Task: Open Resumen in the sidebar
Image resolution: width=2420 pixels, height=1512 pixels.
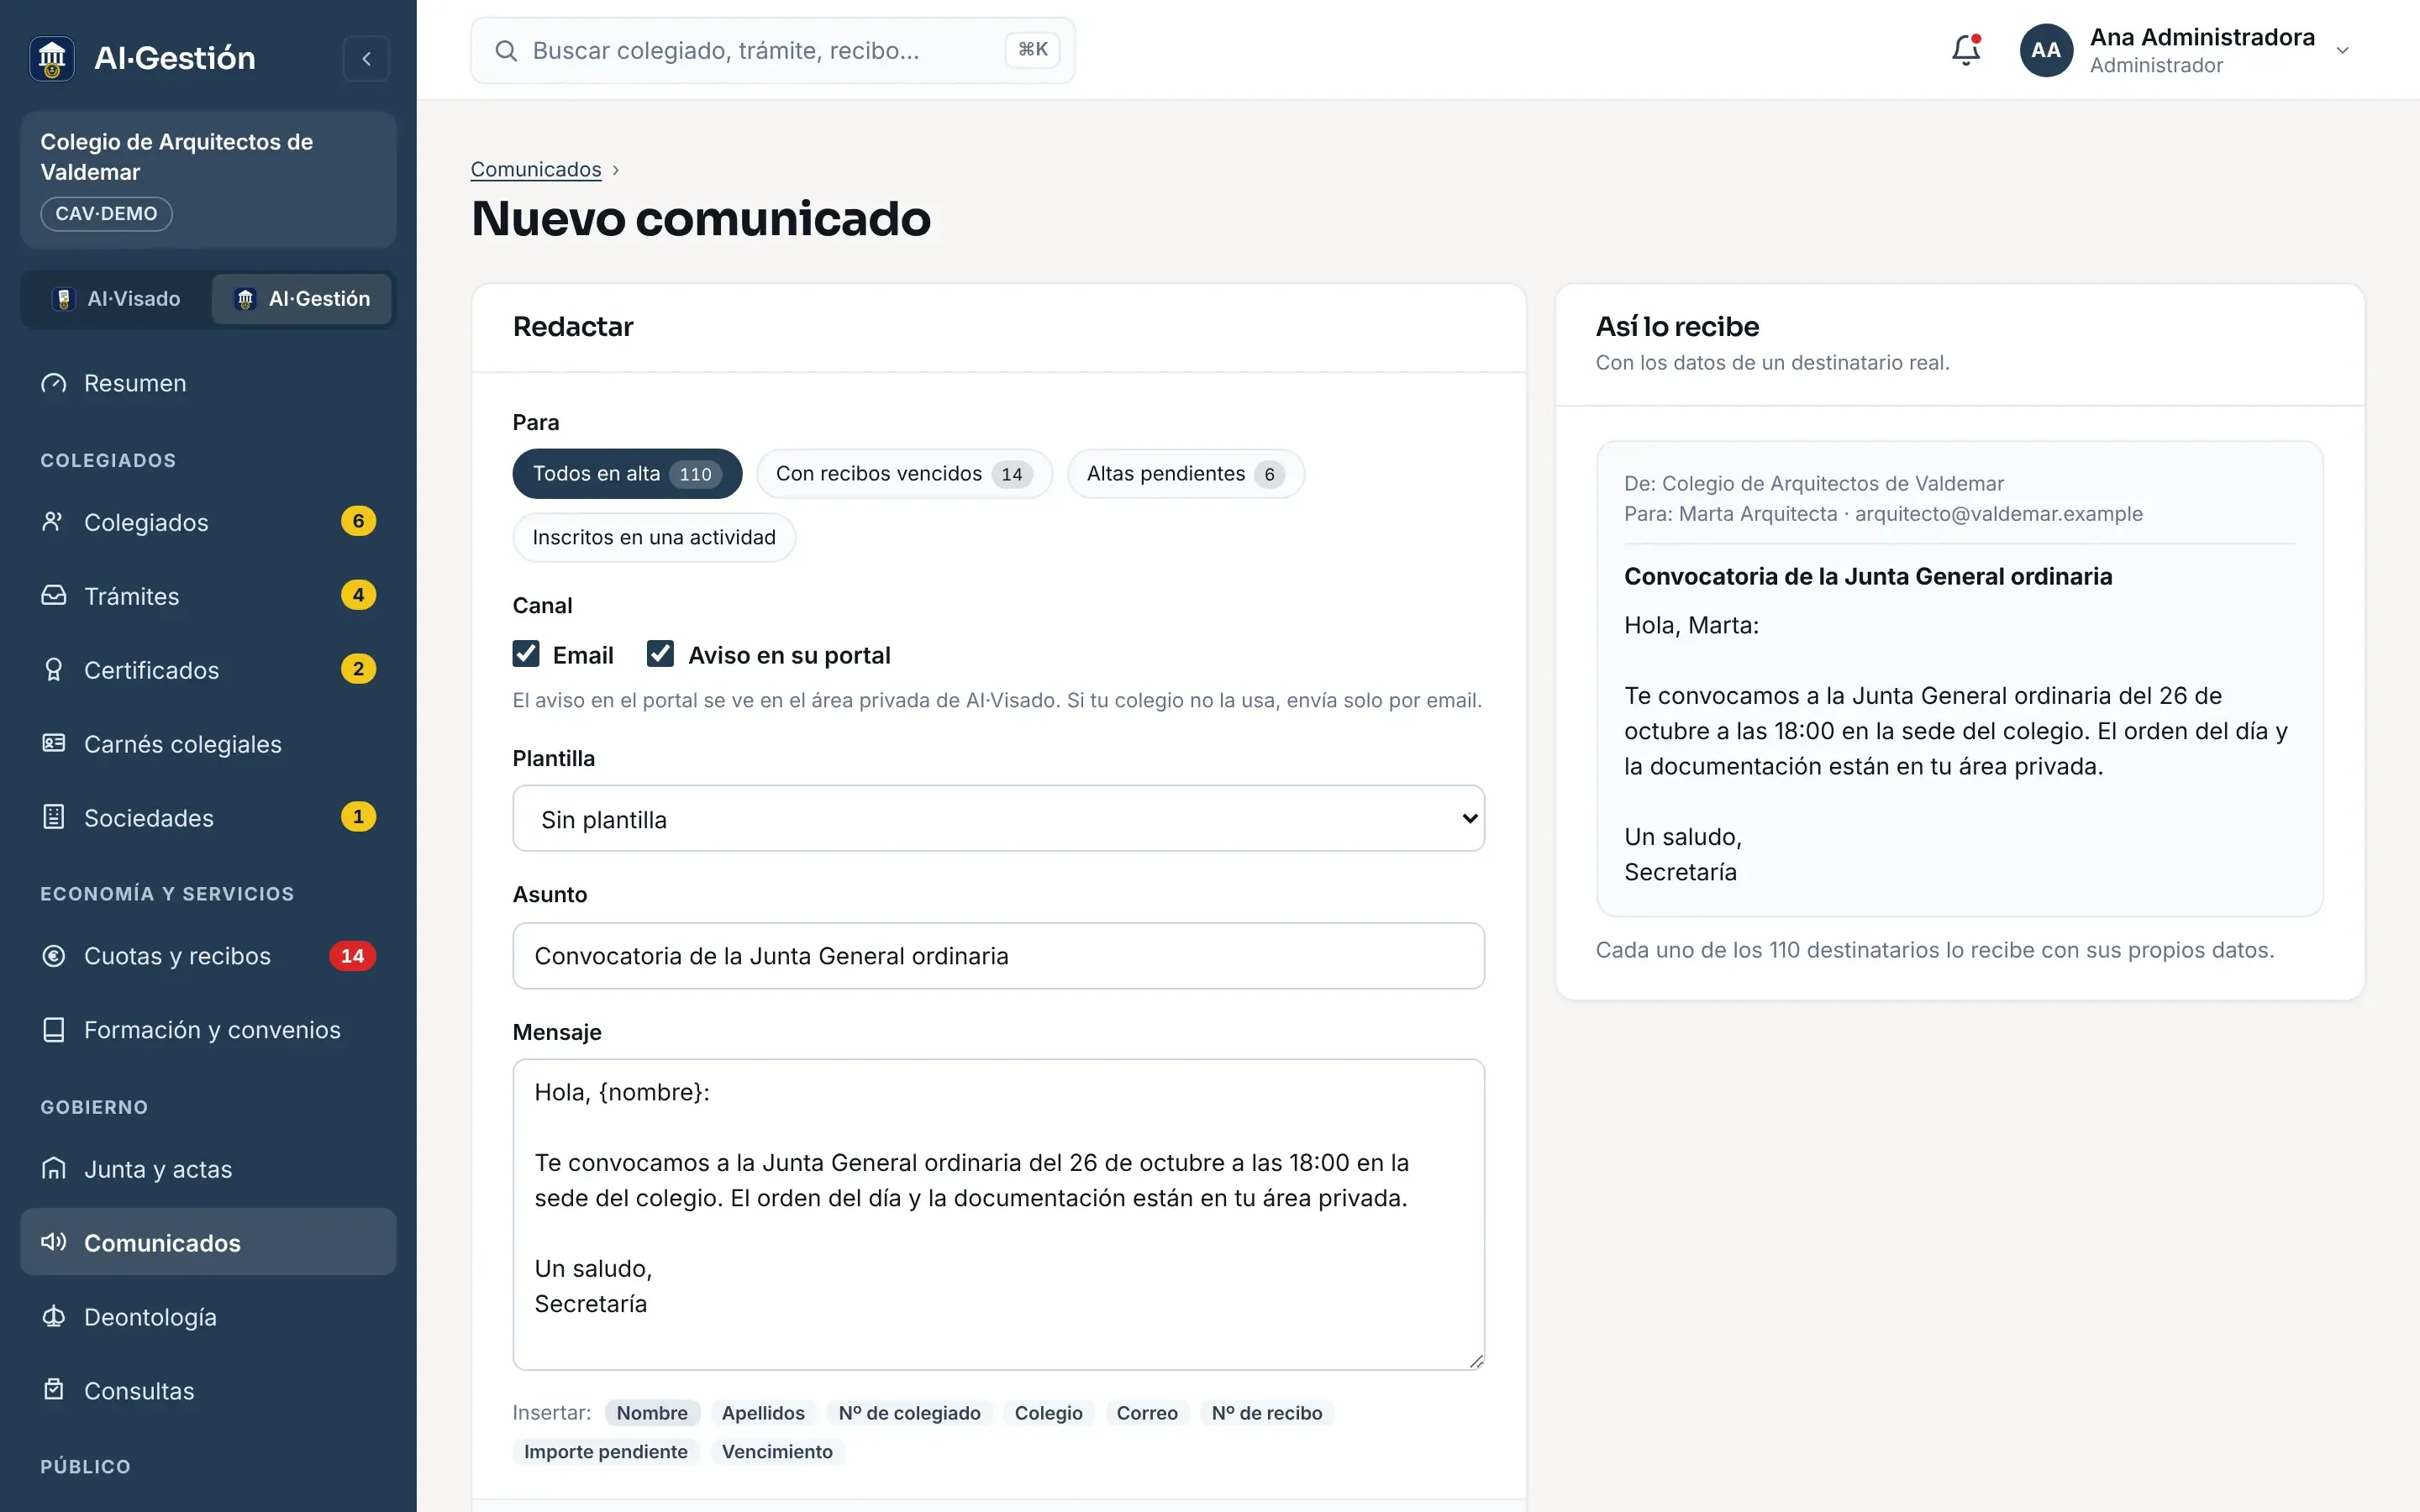Action: point(208,383)
